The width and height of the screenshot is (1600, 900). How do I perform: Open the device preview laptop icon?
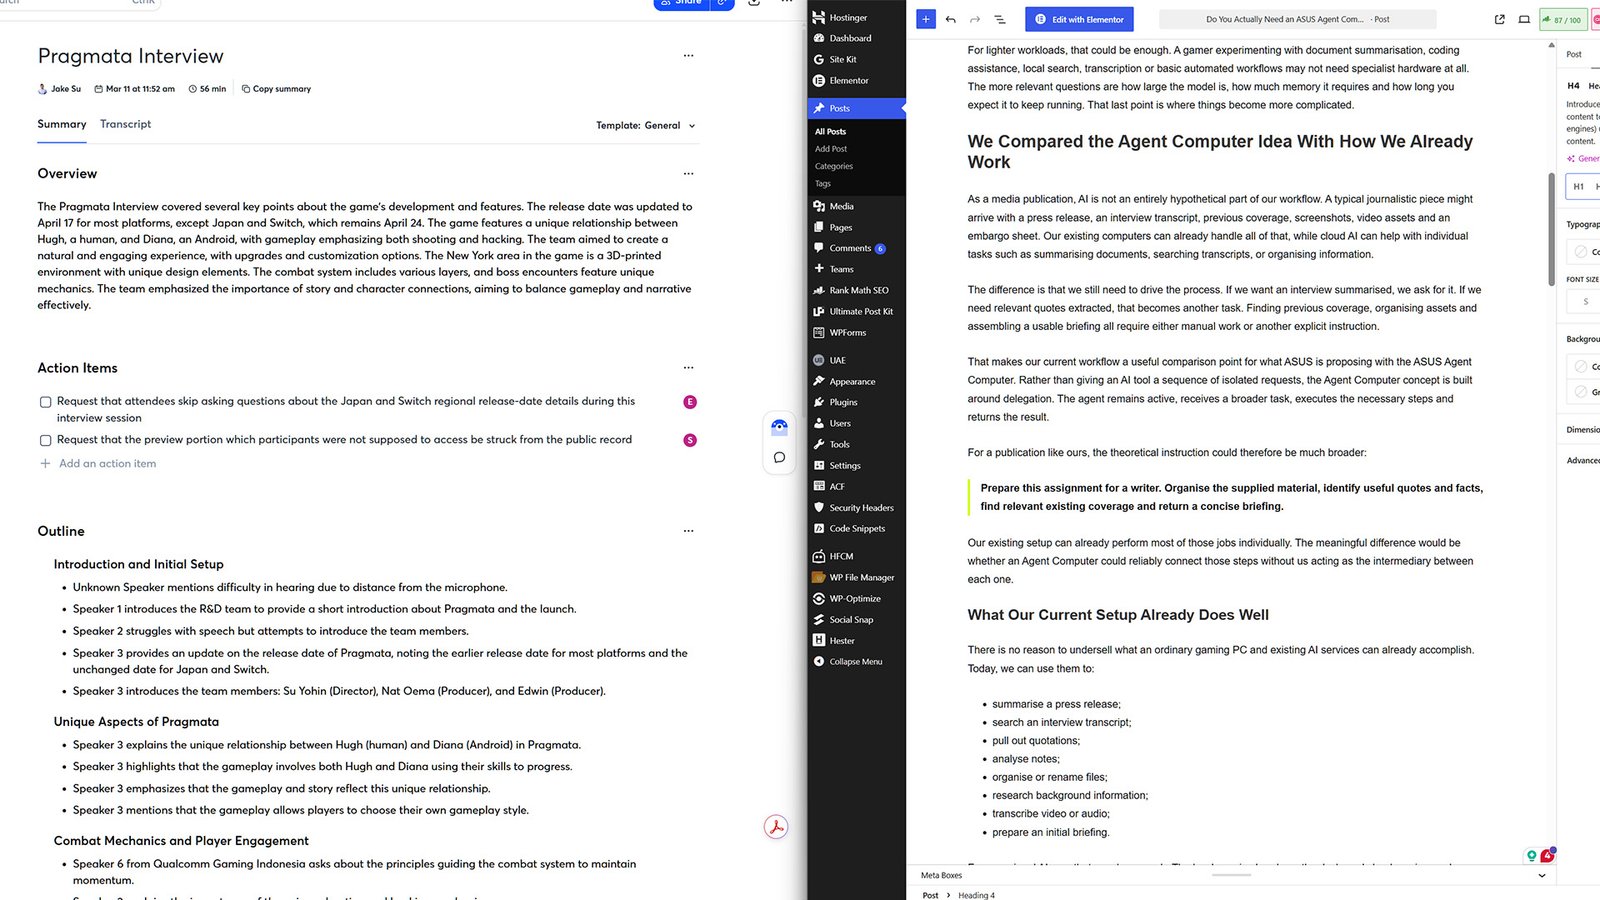pyautogui.click(x=1524, y=19)
